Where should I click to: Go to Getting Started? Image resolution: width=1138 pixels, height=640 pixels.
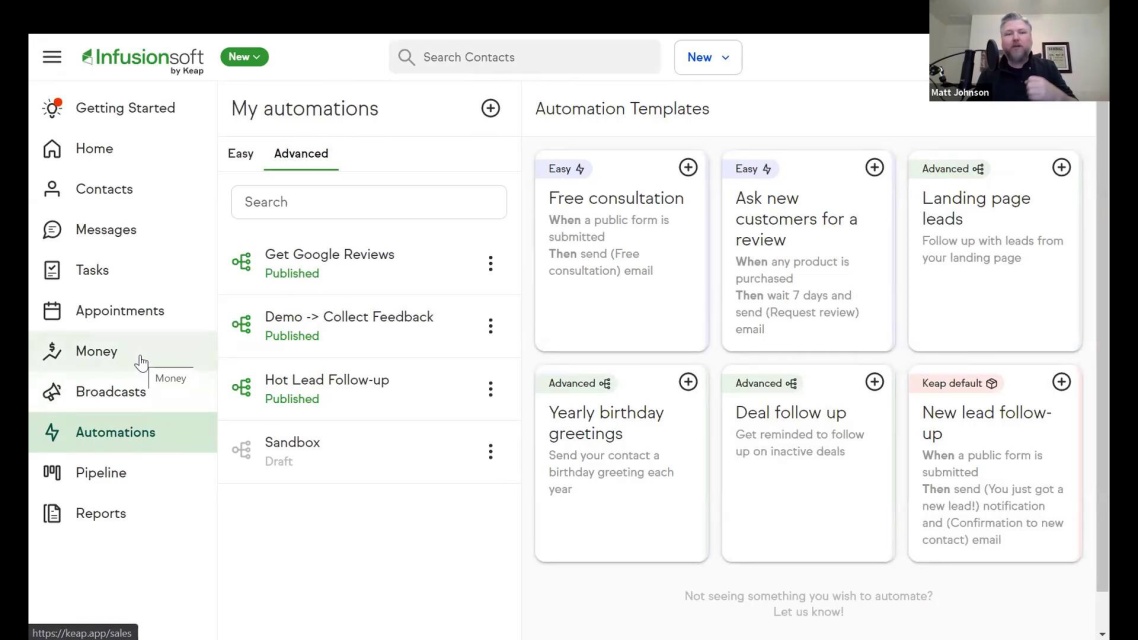click(123, 107)
